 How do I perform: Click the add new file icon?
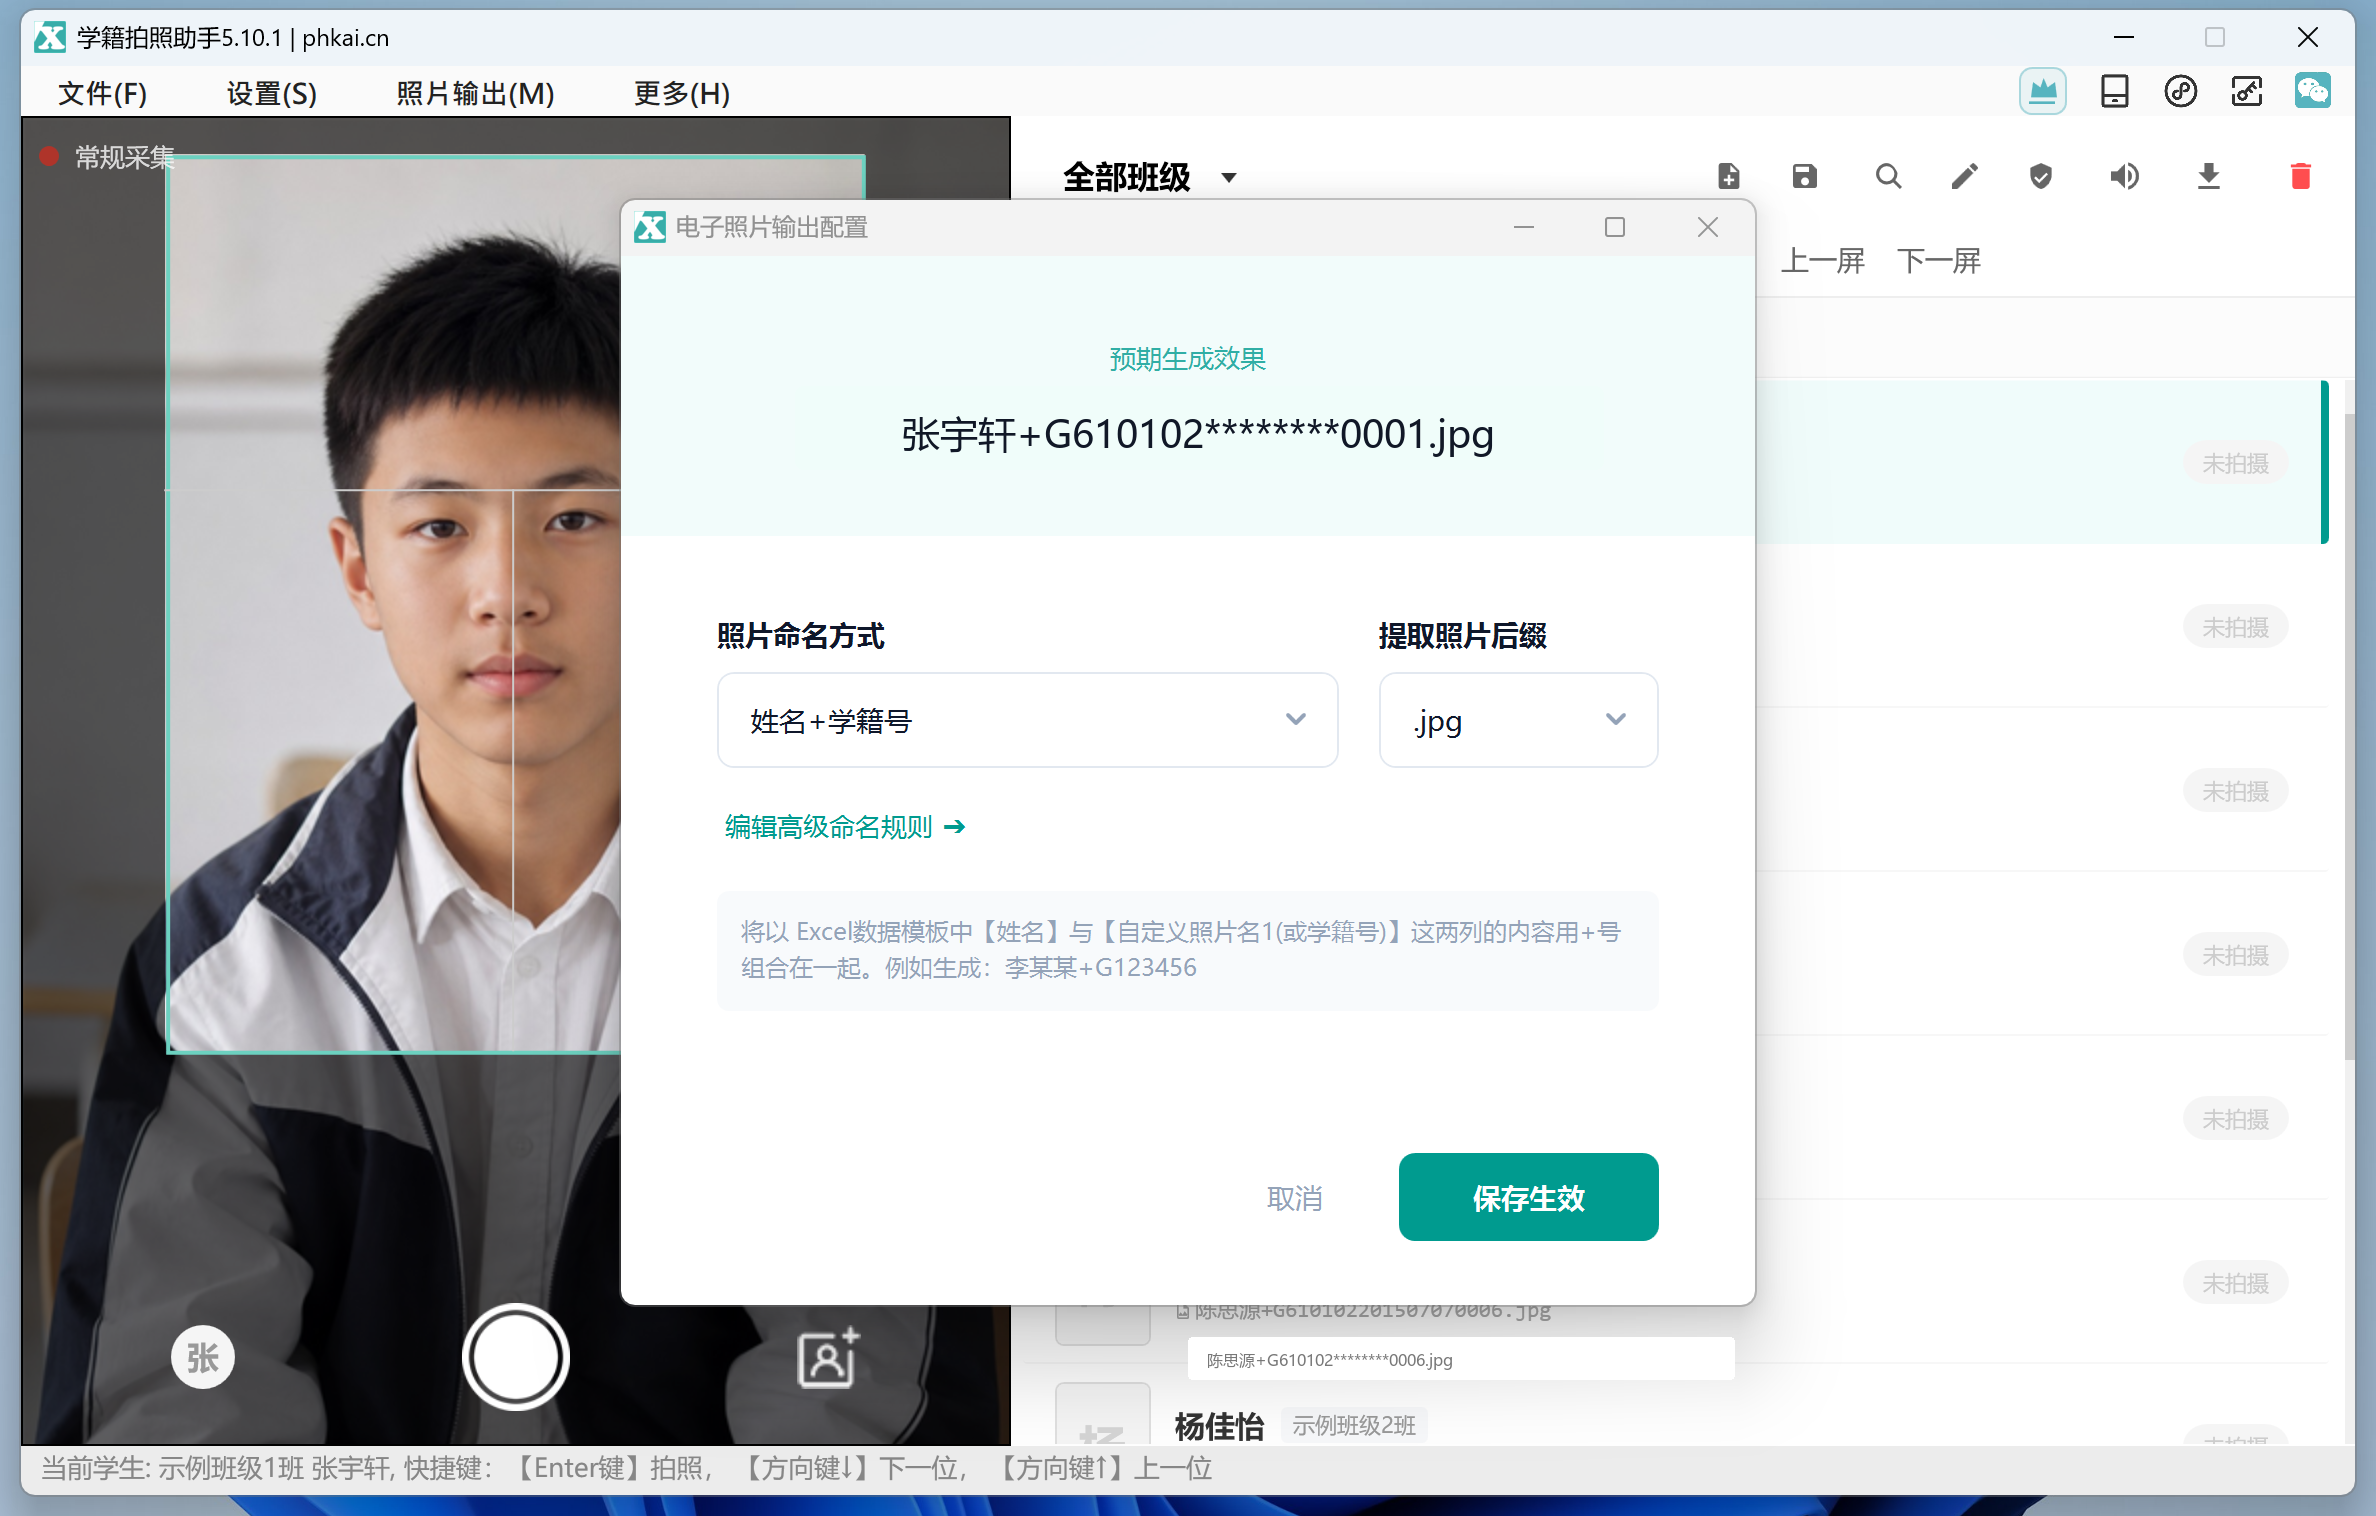1728,176
